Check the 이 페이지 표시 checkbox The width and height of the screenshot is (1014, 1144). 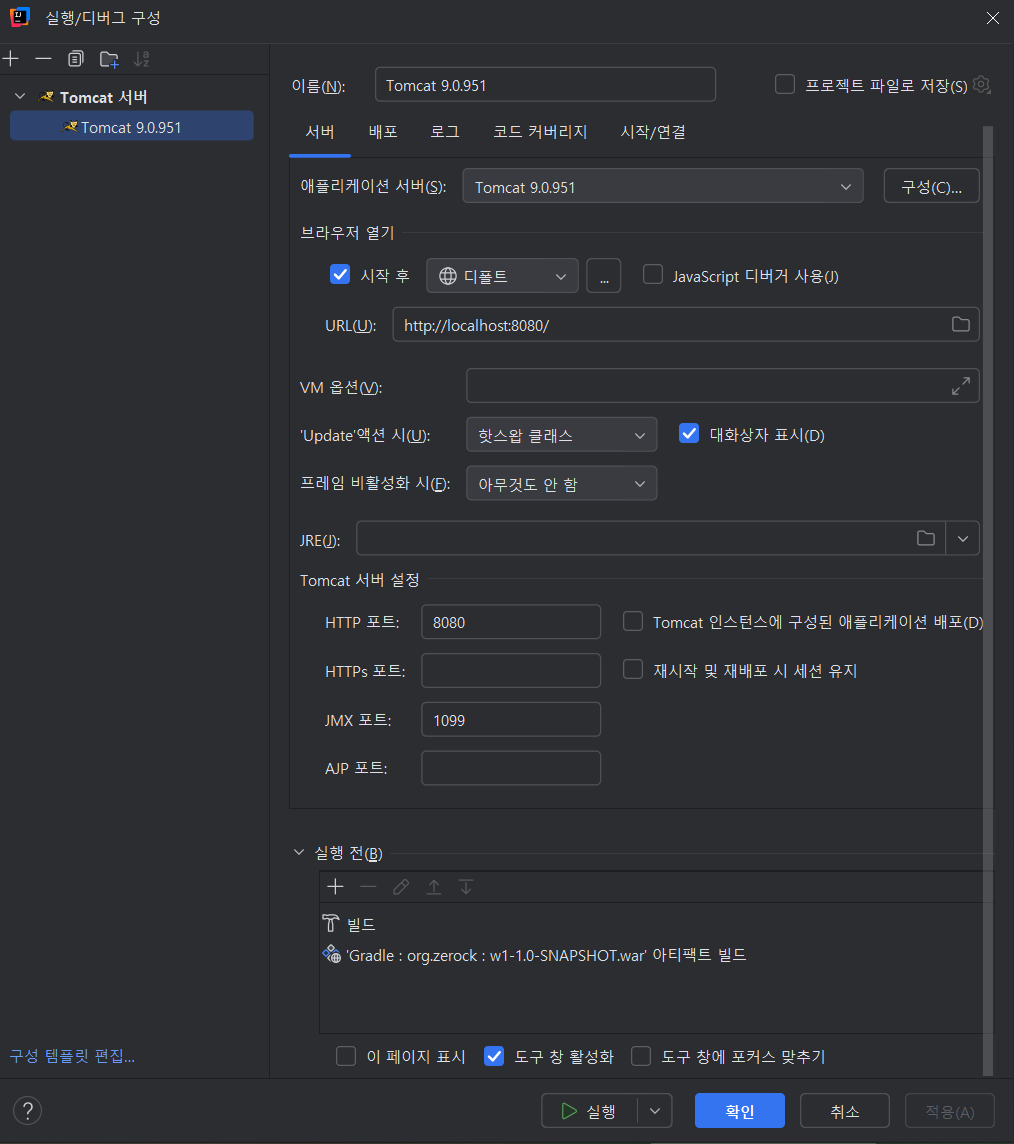tap(346, 1056)
